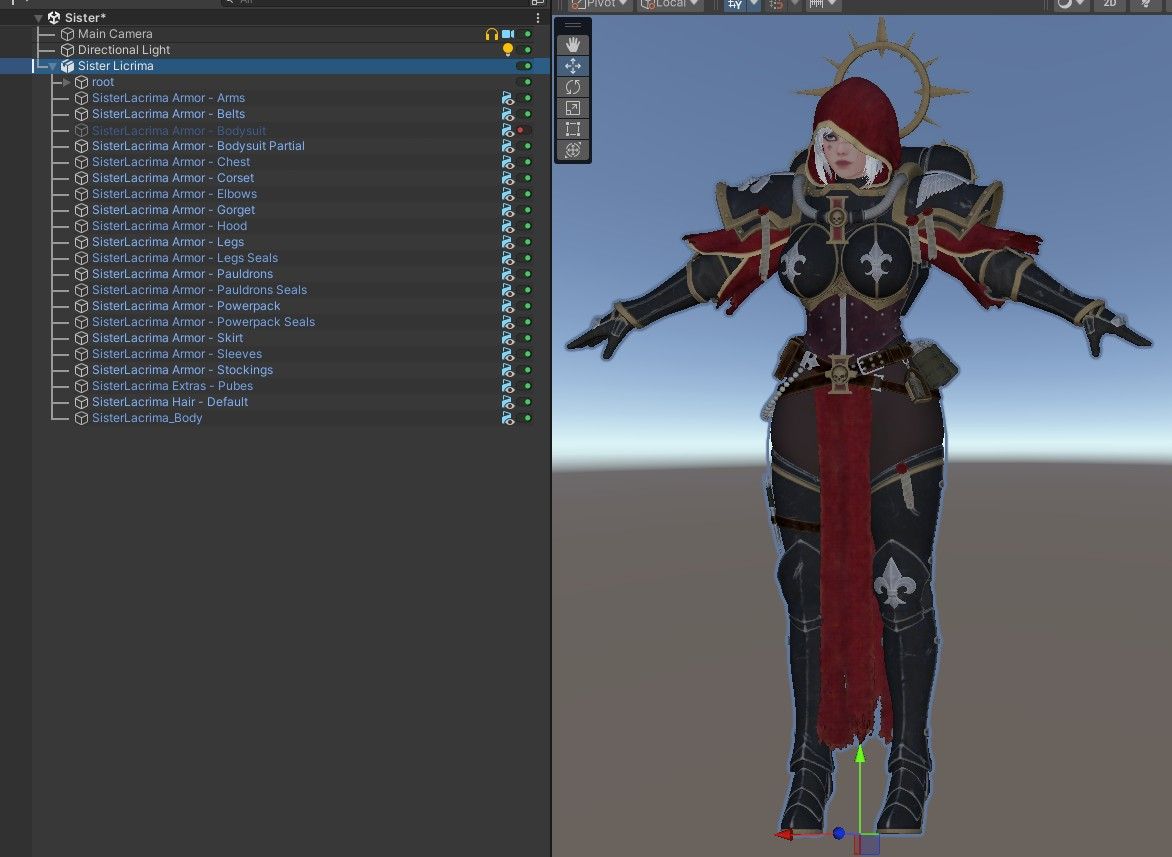
Task: Click skinned mesh renderer icon on SisterLacrima_Body row
Action: click(x=508, y=418)
